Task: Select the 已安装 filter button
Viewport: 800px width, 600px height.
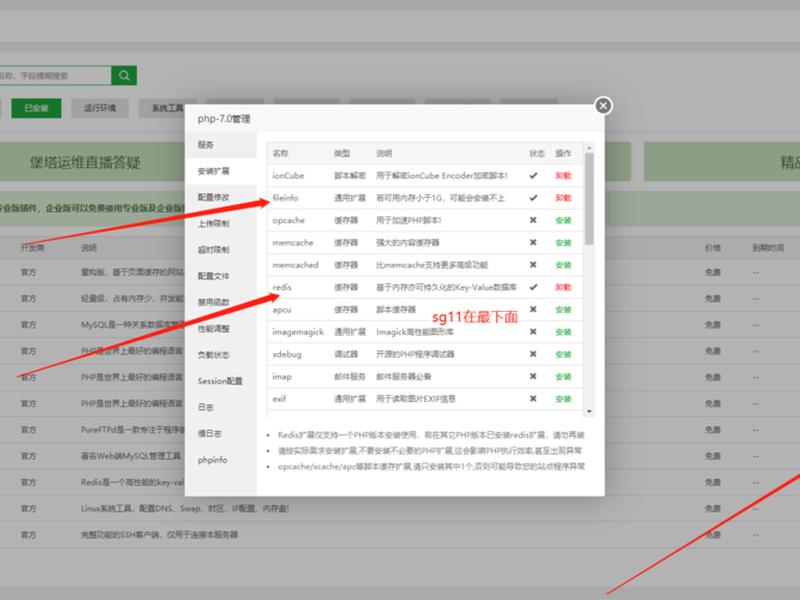Action: [36, 108]
